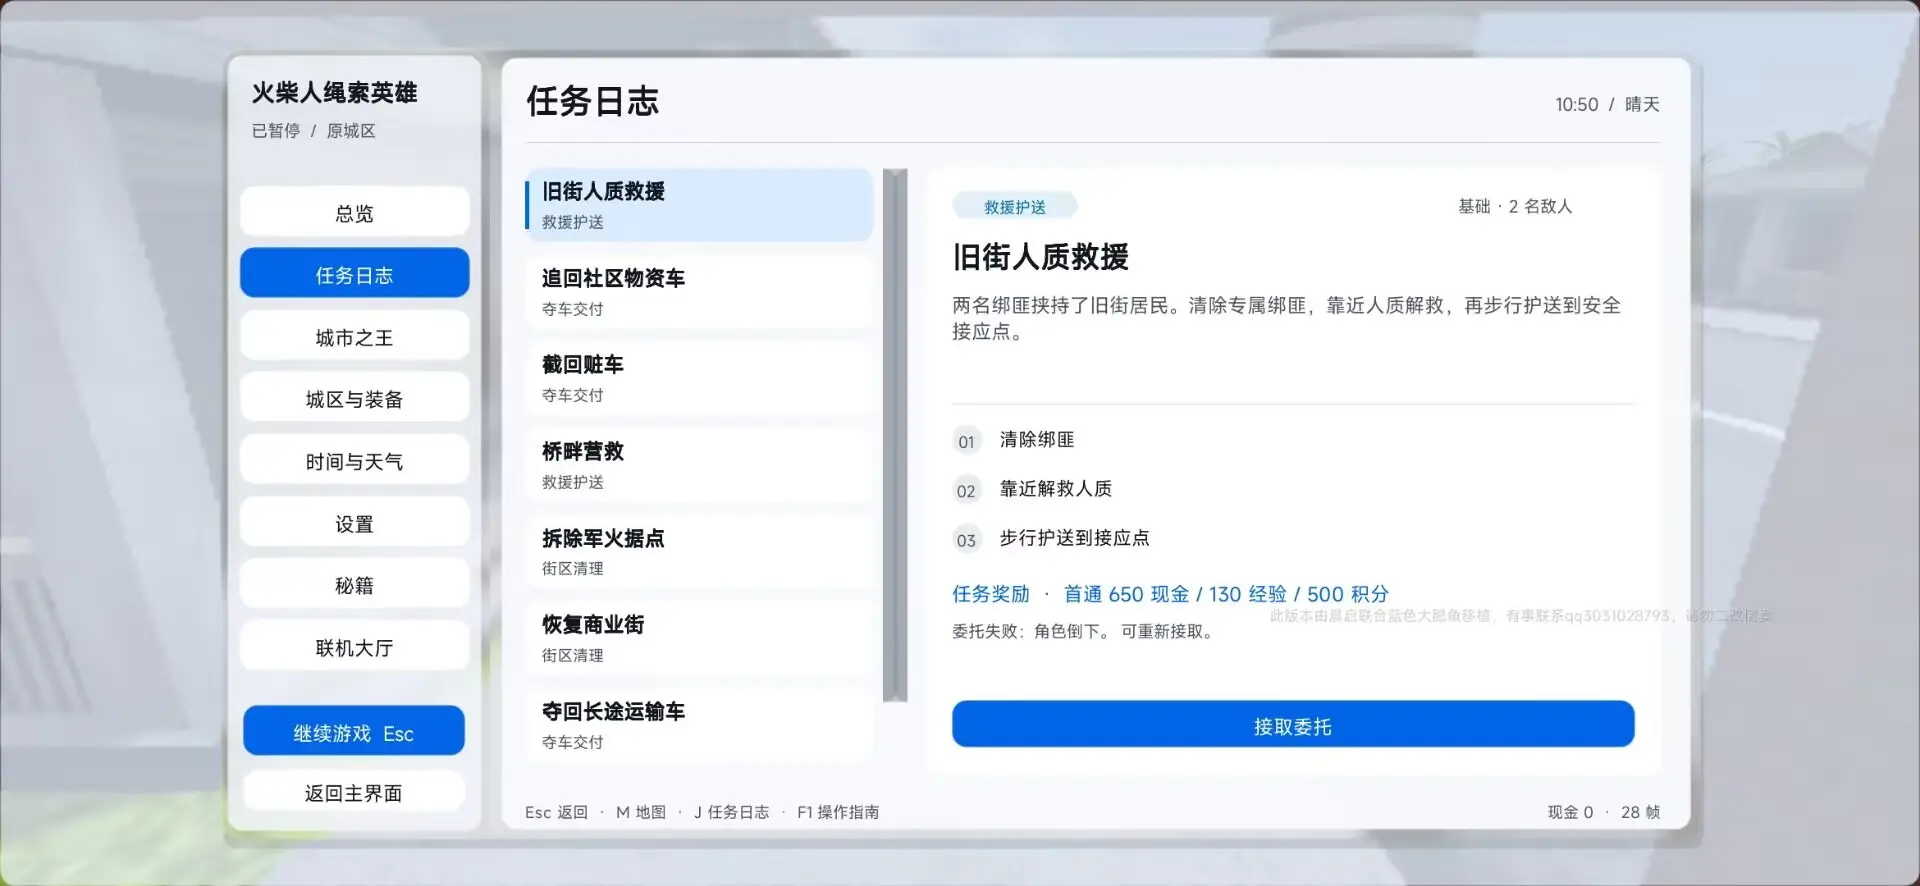Click objective 02 靠近解救人质
1920x886 pixels.
(1033, 489)
